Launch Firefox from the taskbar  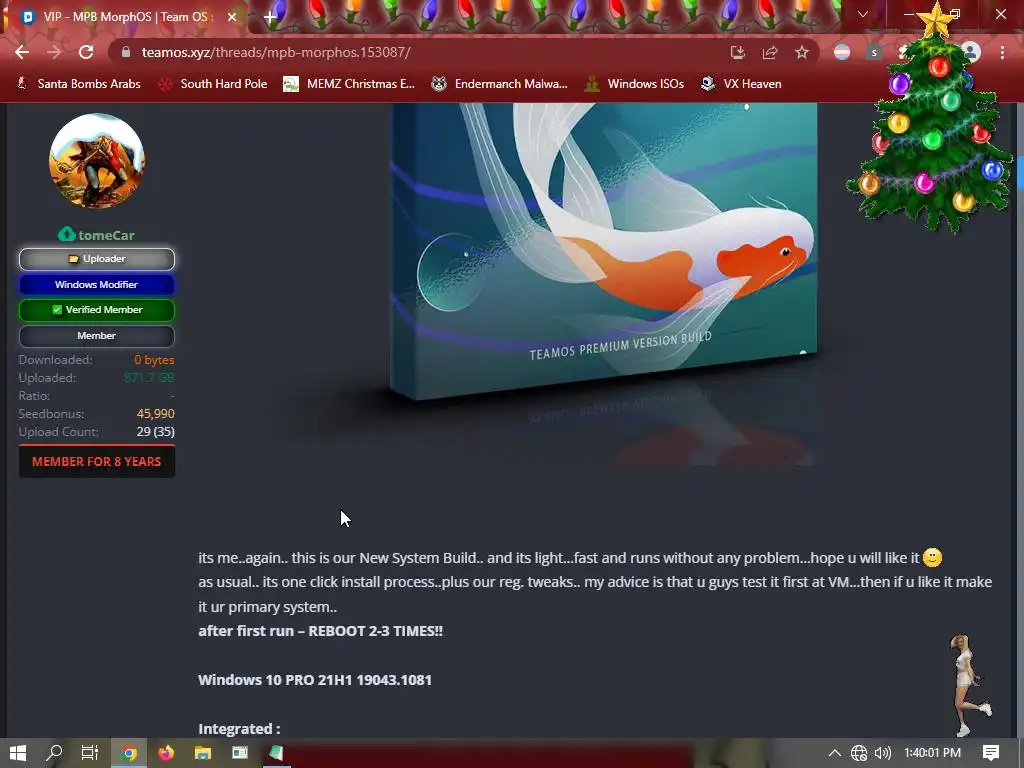(166, 753)
